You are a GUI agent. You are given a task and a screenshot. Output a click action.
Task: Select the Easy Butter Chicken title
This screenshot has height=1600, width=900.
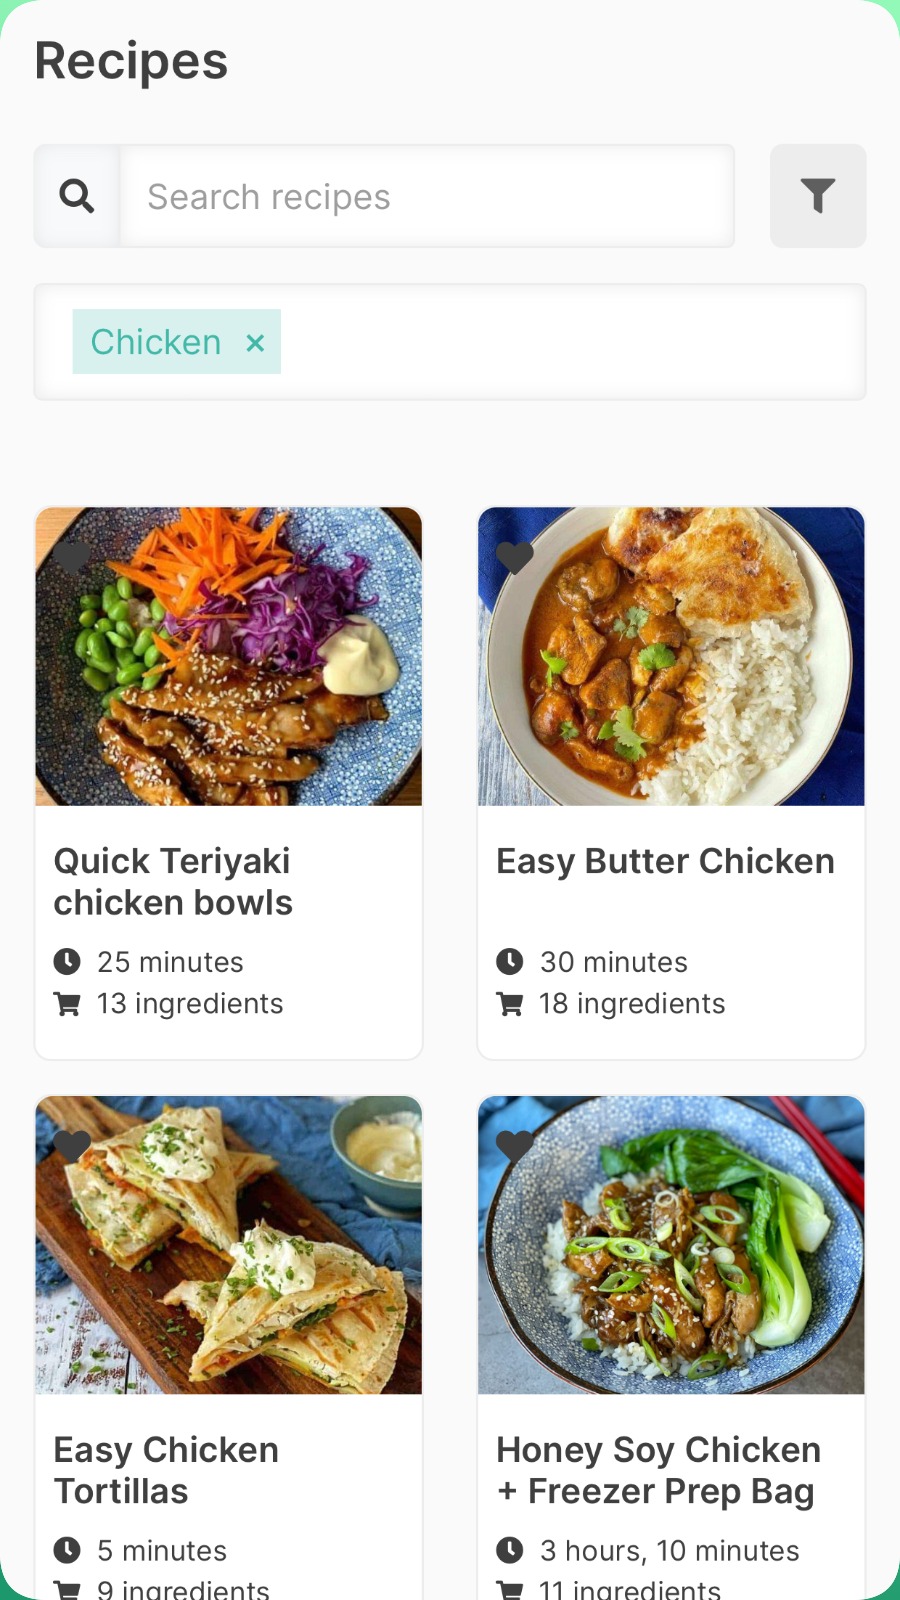coord(665,861)
